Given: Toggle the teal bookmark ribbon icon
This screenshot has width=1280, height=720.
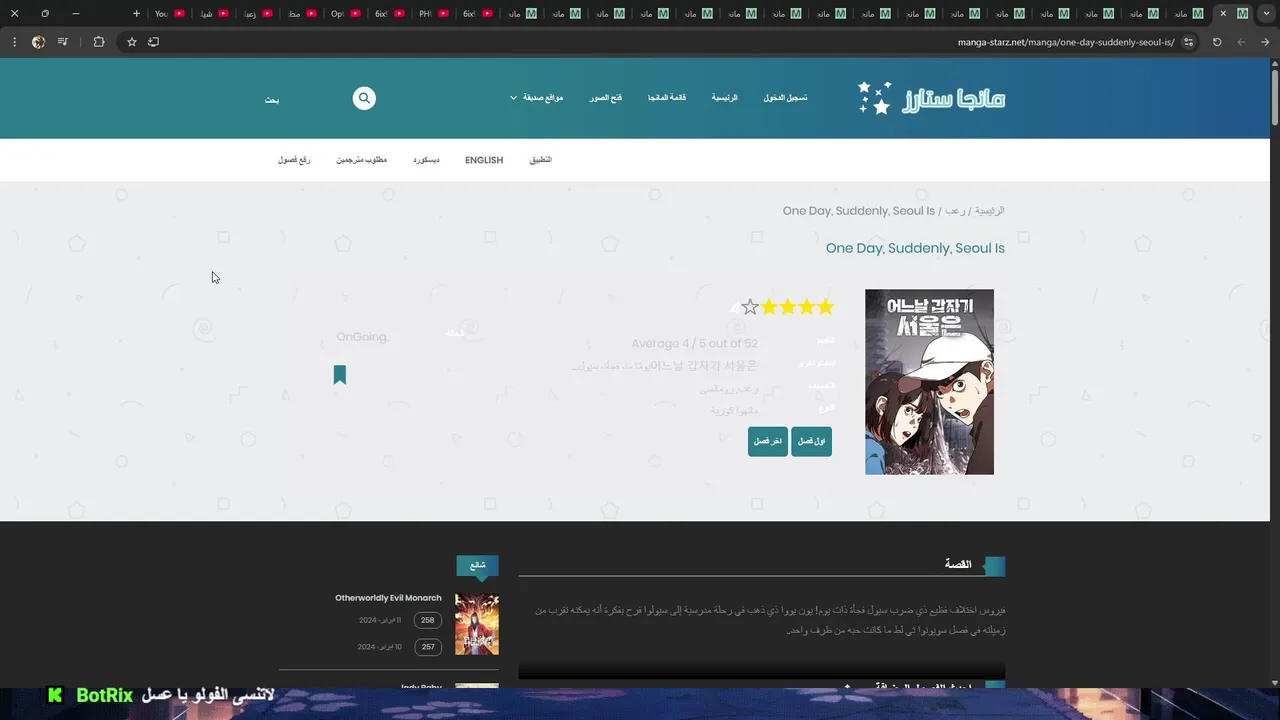Looking at the screenshot, I should point(340,375).
